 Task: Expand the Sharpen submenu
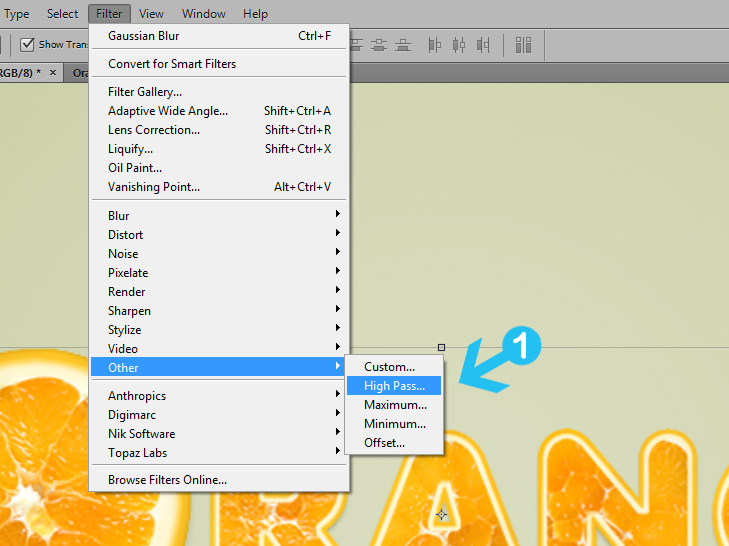click(x=219, y=311)
